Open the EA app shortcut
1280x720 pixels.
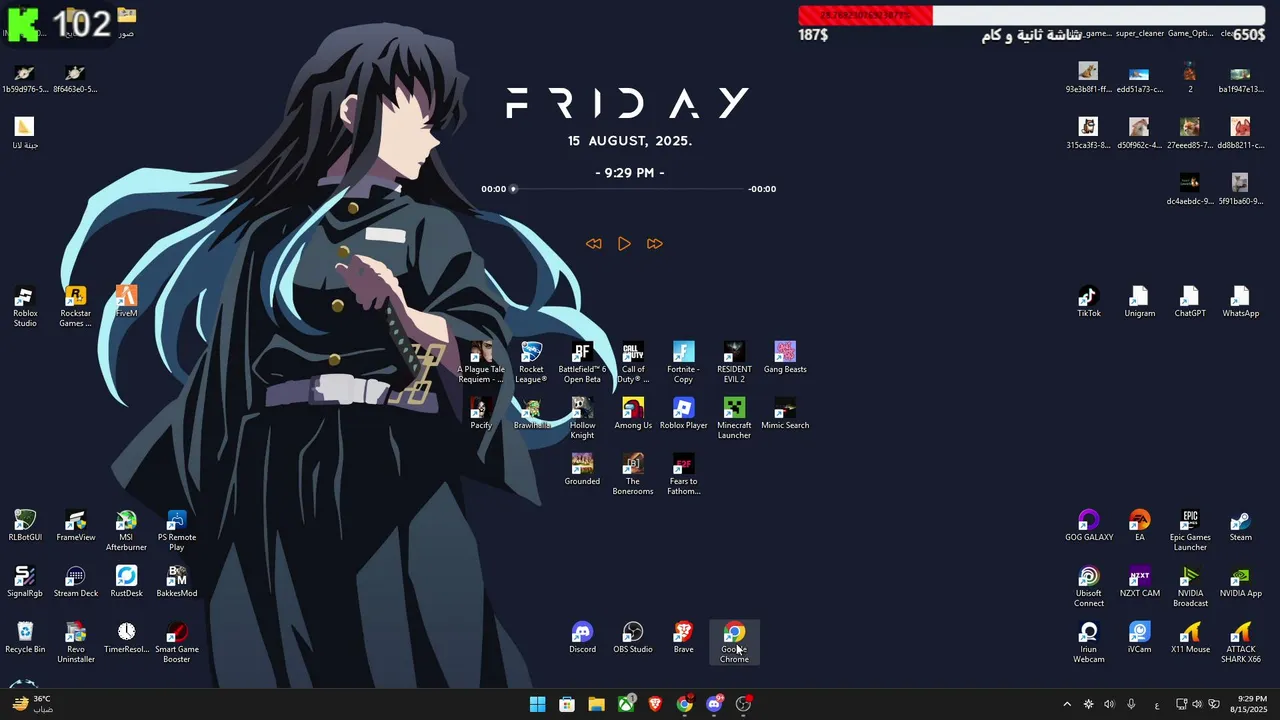(x=1139, y=526)
